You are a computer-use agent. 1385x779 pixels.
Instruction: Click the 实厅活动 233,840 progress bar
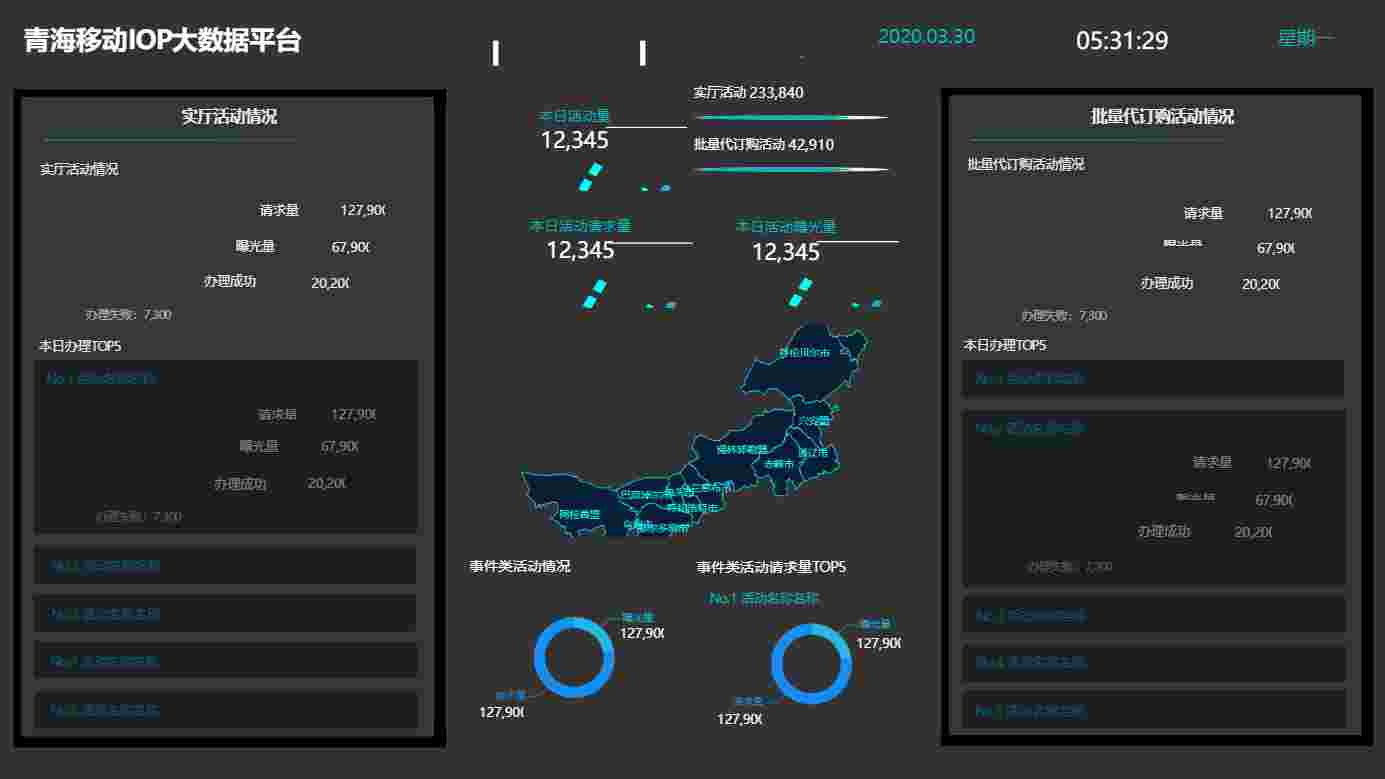(790, 118)
